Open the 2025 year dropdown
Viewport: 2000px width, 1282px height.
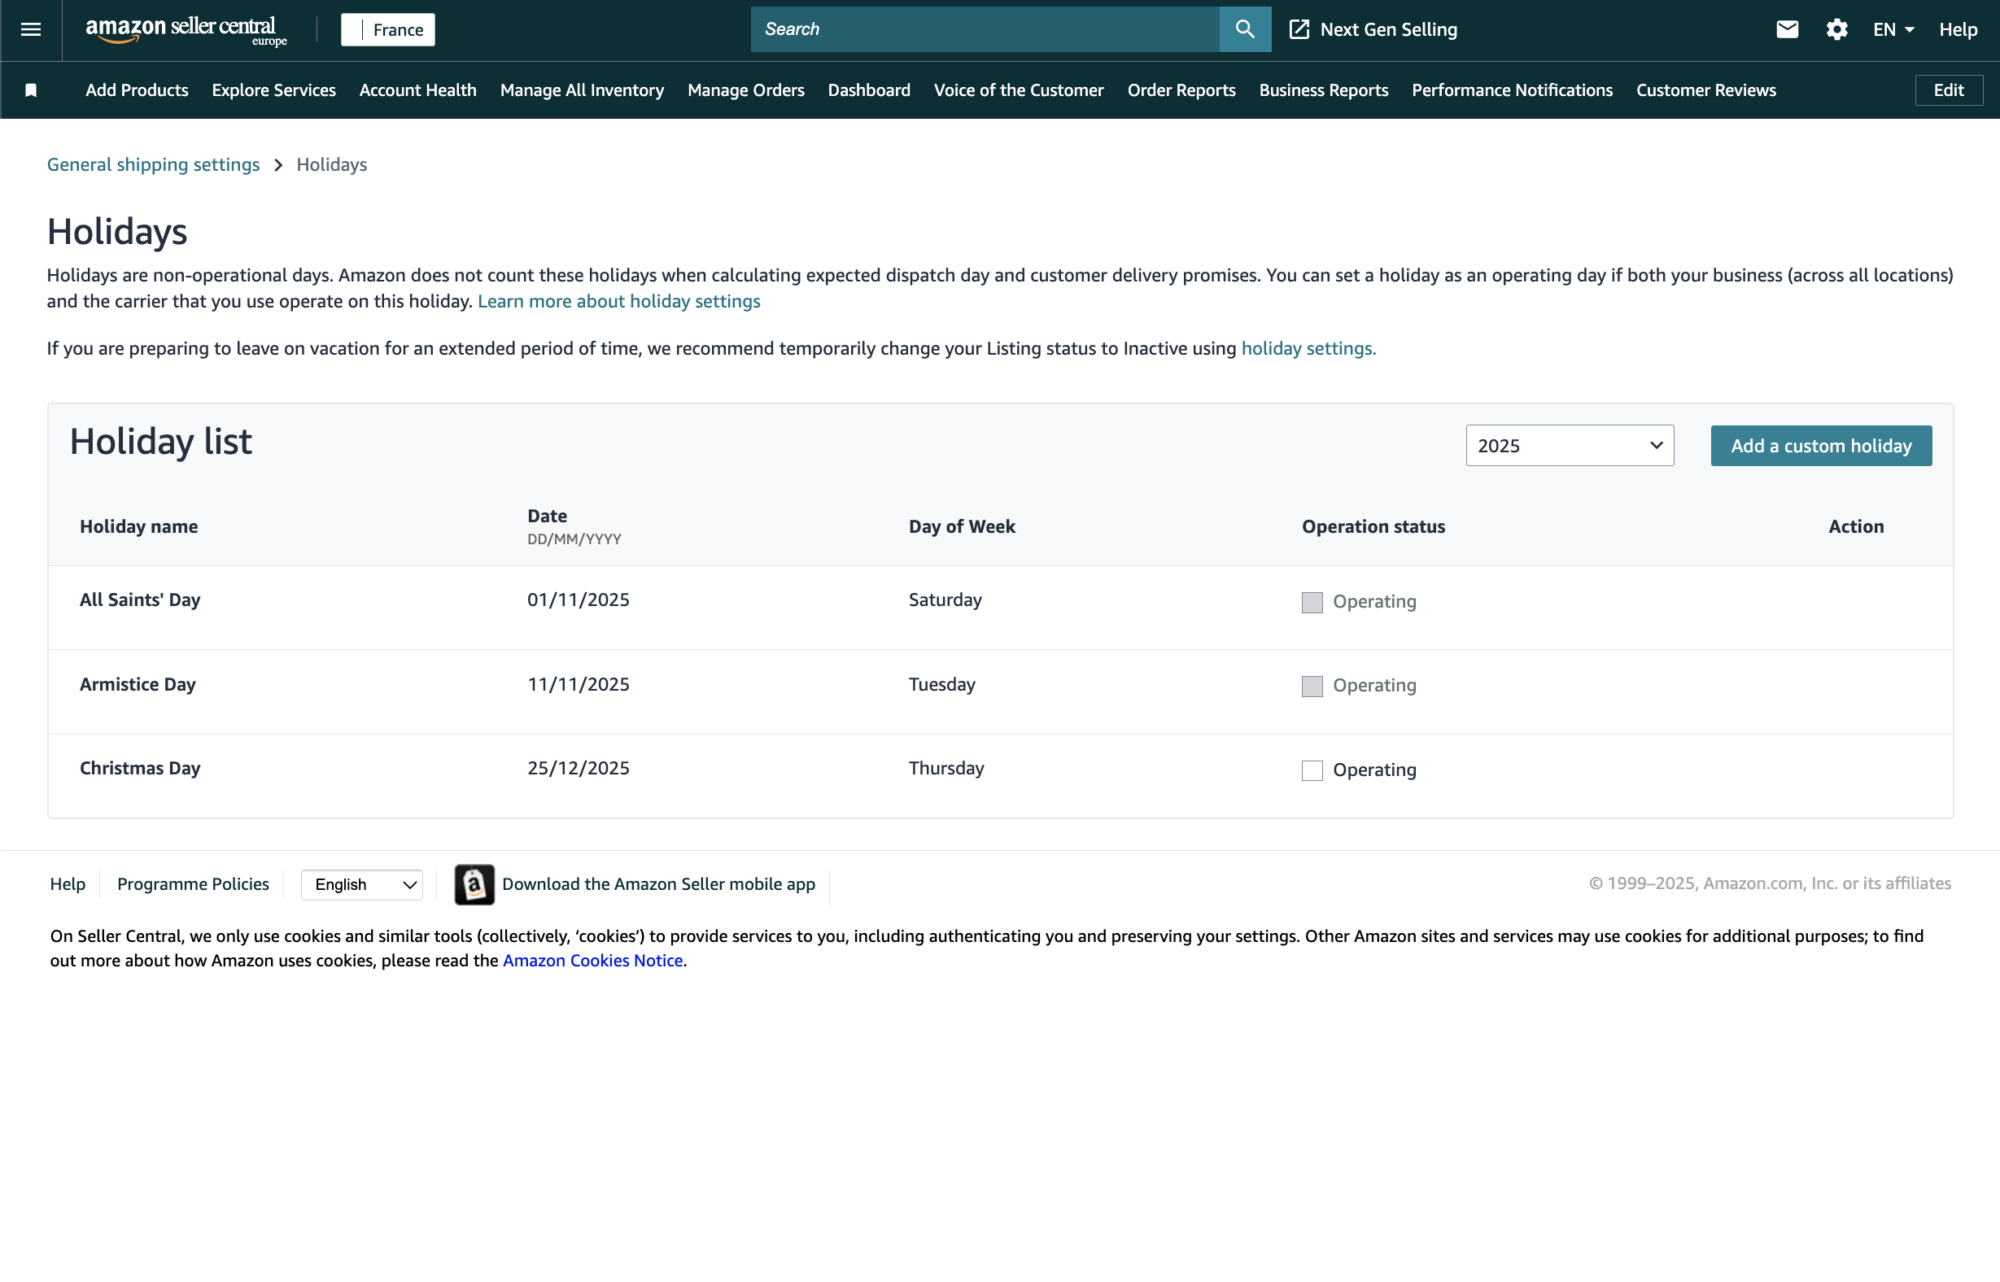[x=1569, y=446]
